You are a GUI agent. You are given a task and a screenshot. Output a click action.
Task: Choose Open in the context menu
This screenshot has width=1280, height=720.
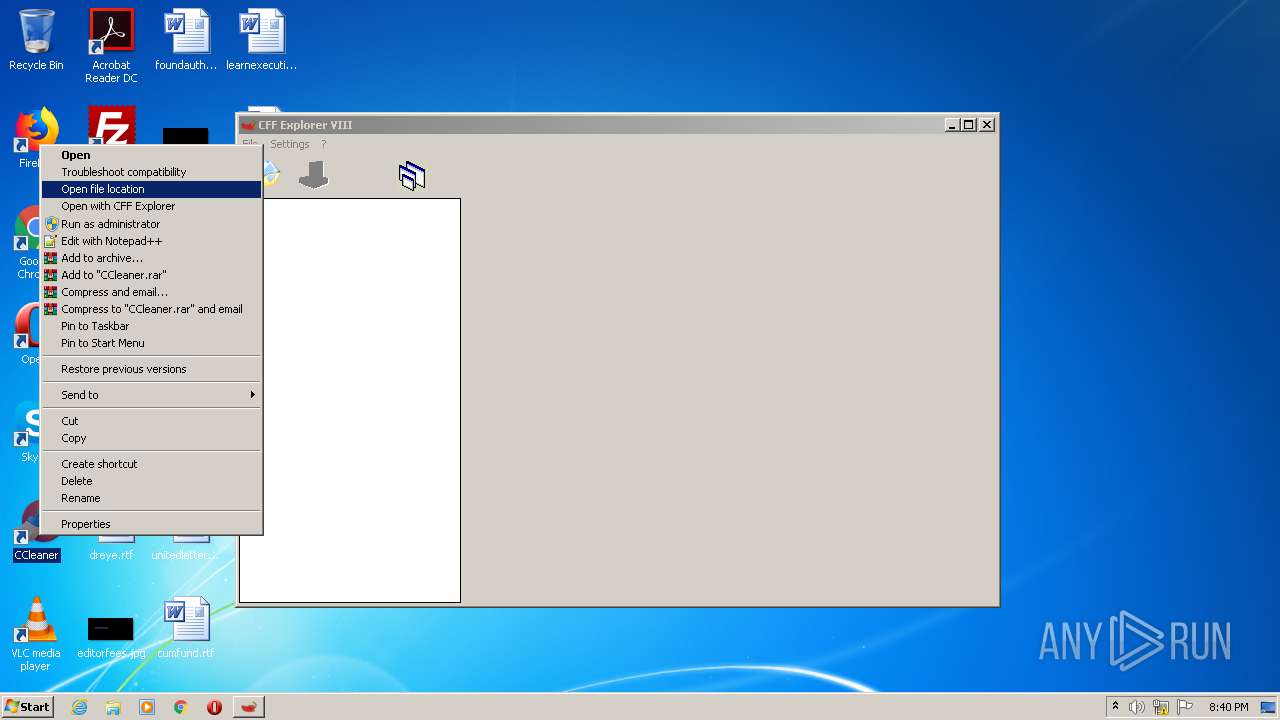click(151, 155)
